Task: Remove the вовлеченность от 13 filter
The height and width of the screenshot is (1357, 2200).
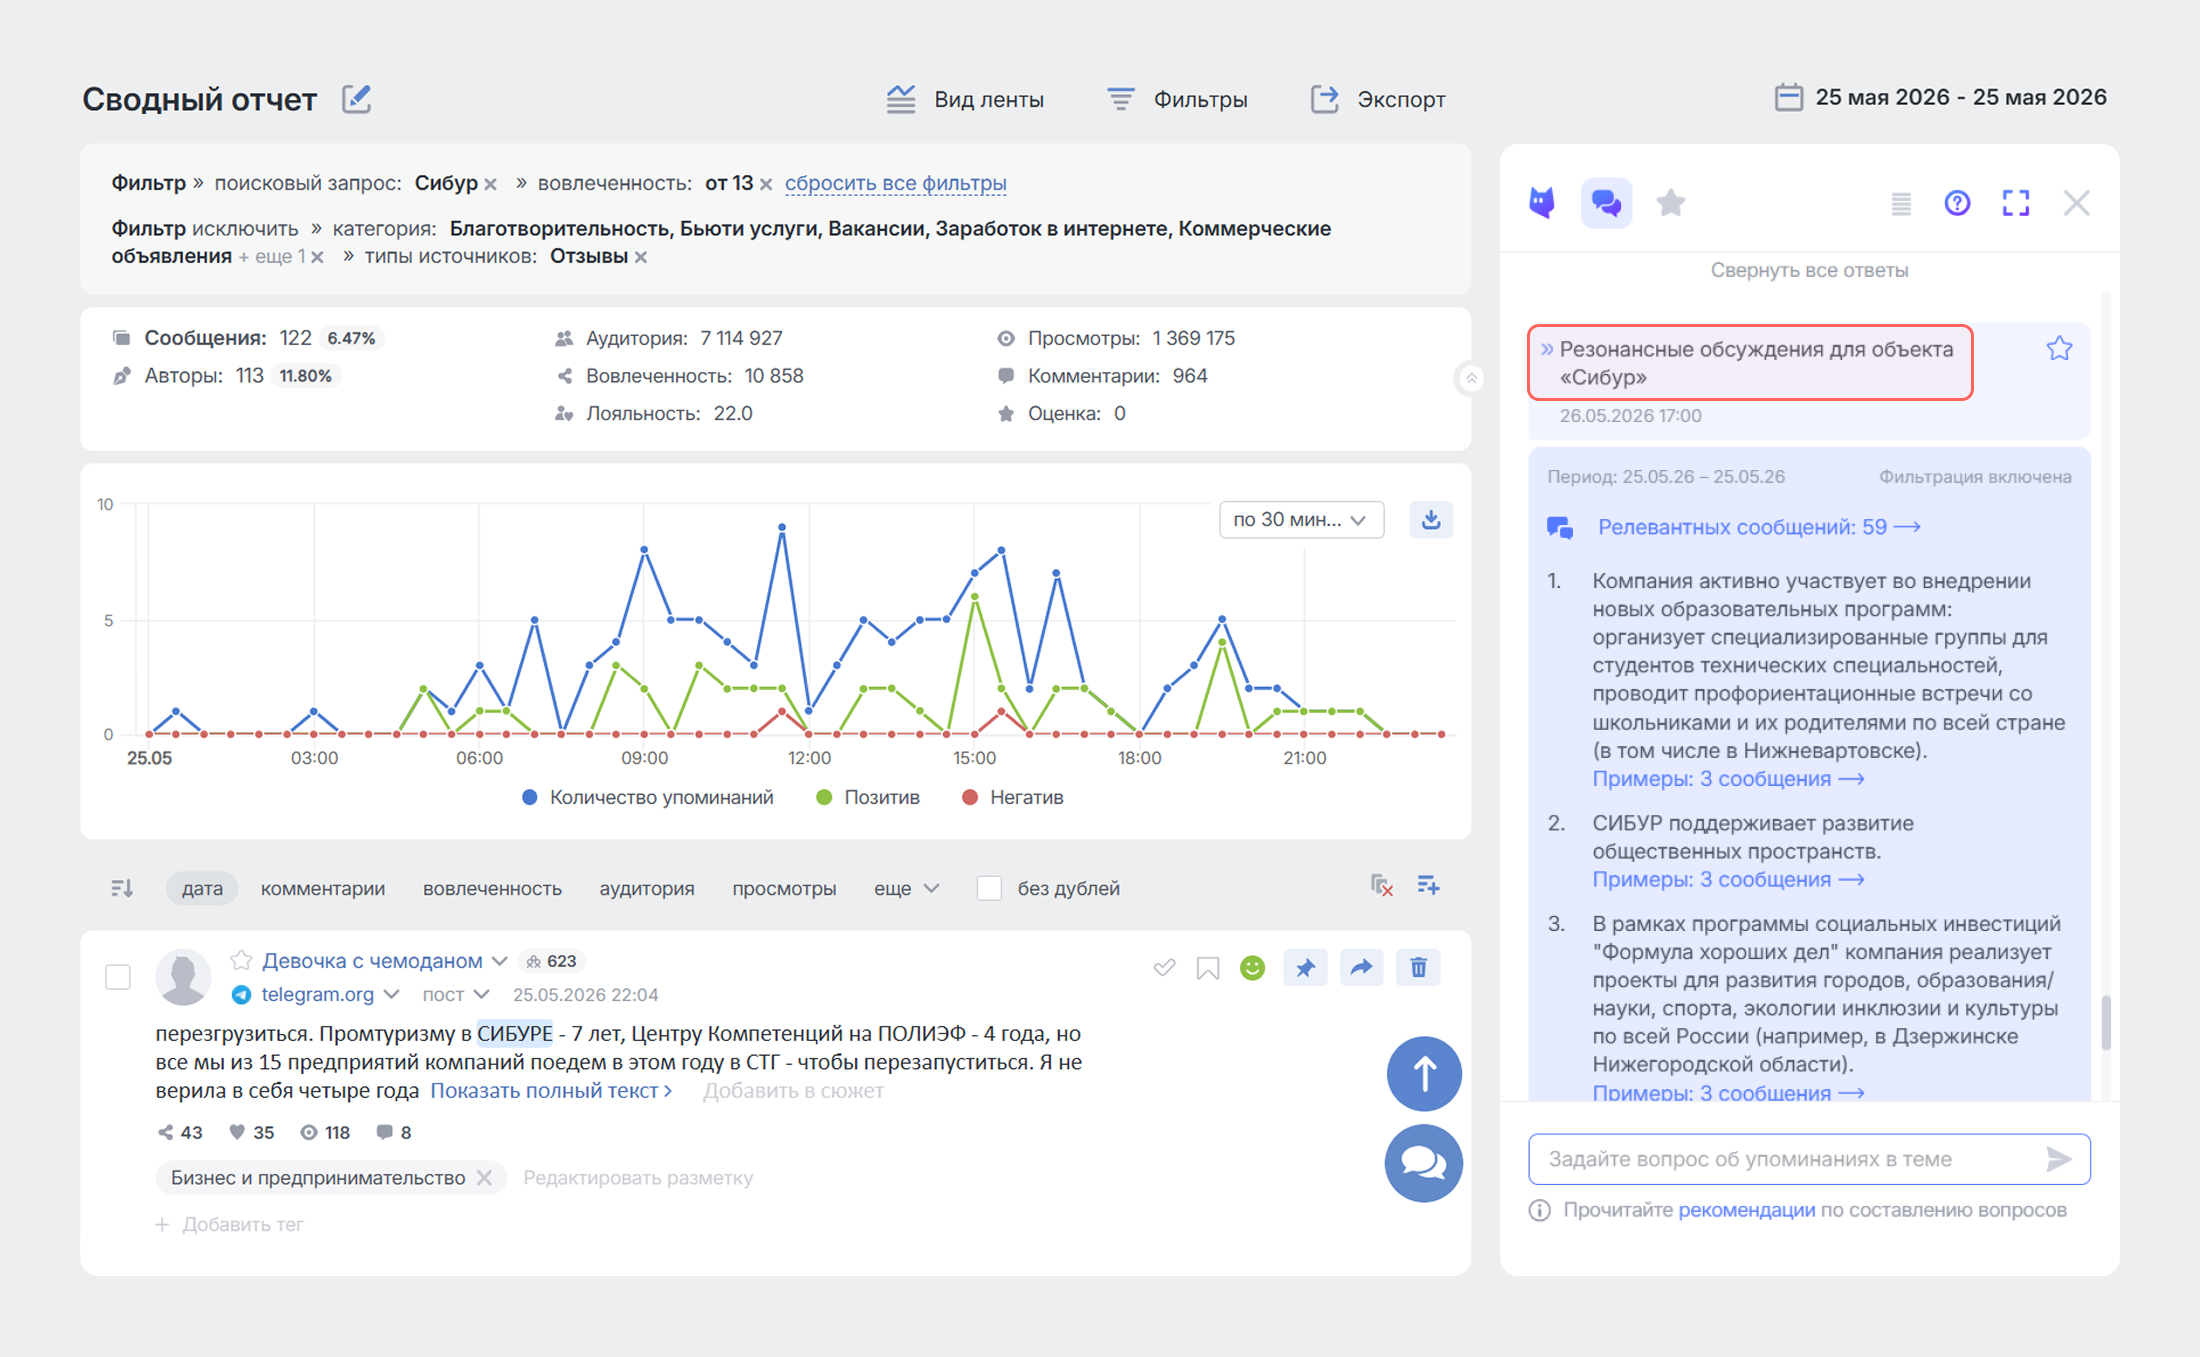Action: [766, 184]
